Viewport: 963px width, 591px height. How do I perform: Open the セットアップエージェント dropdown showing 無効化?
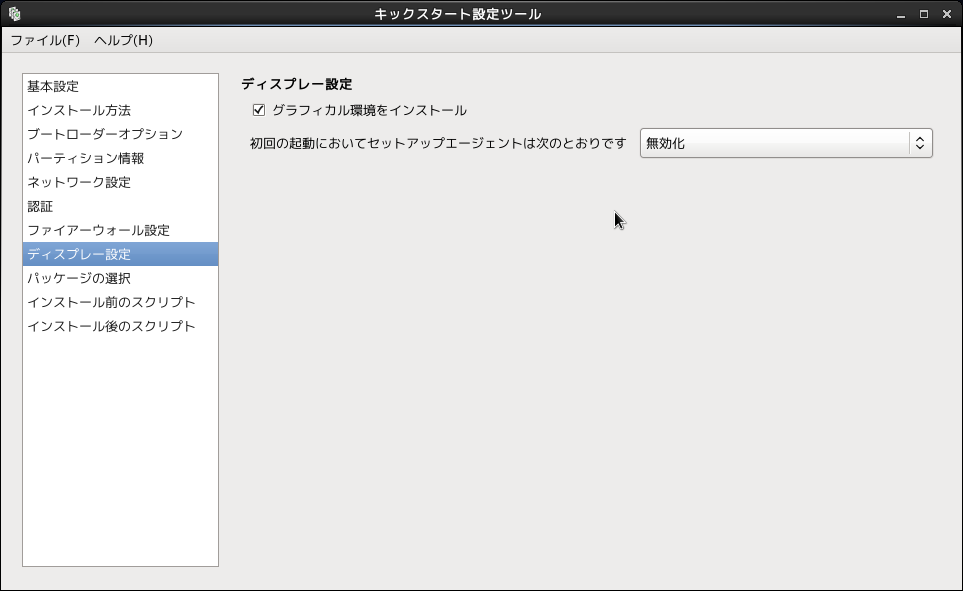[x=774, y=143]
